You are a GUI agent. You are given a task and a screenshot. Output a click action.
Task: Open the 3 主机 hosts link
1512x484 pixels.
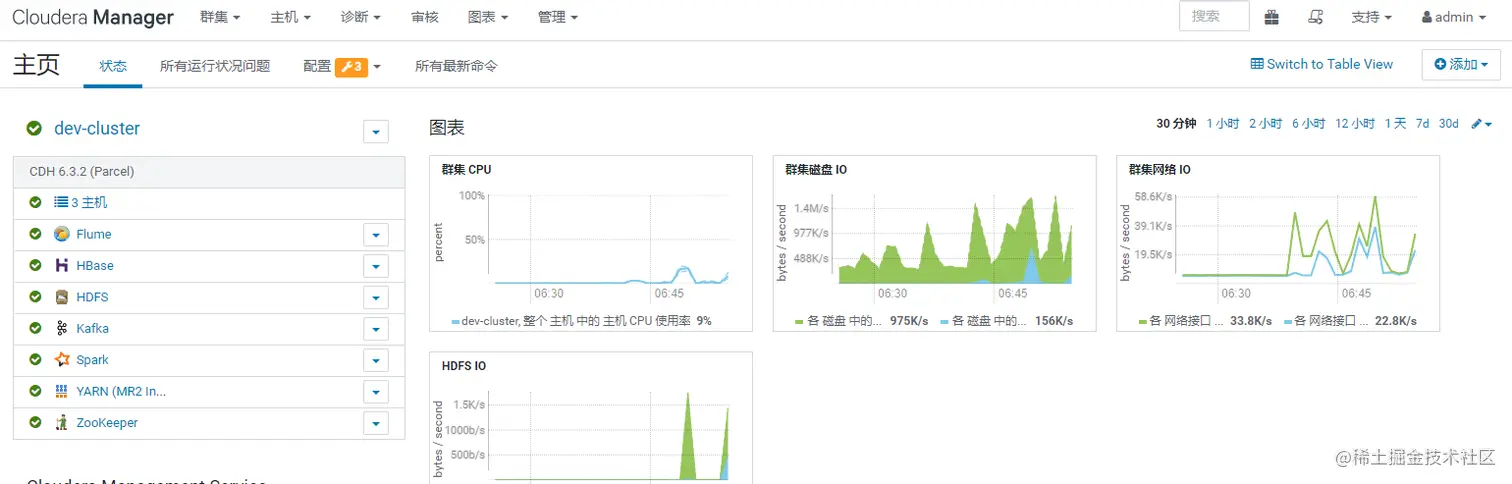click(x=89, y=202)
